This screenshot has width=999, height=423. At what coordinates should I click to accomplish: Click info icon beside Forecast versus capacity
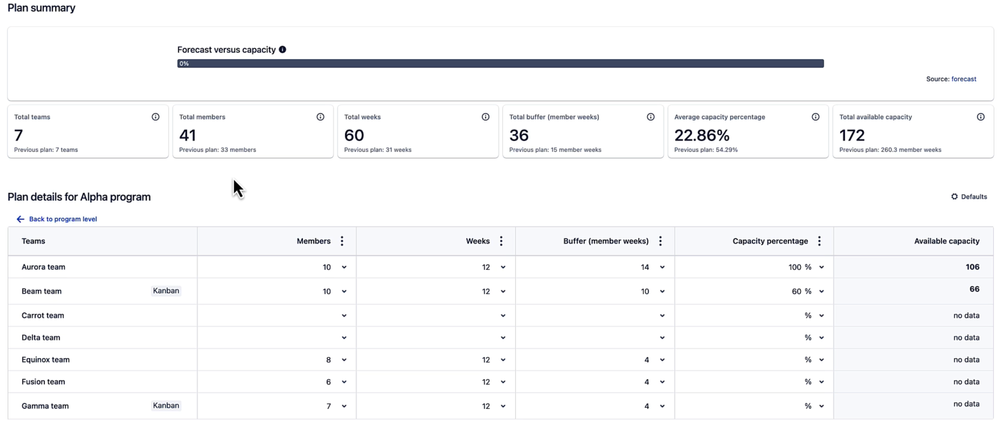pyautogui.click(x=282, y=49)
